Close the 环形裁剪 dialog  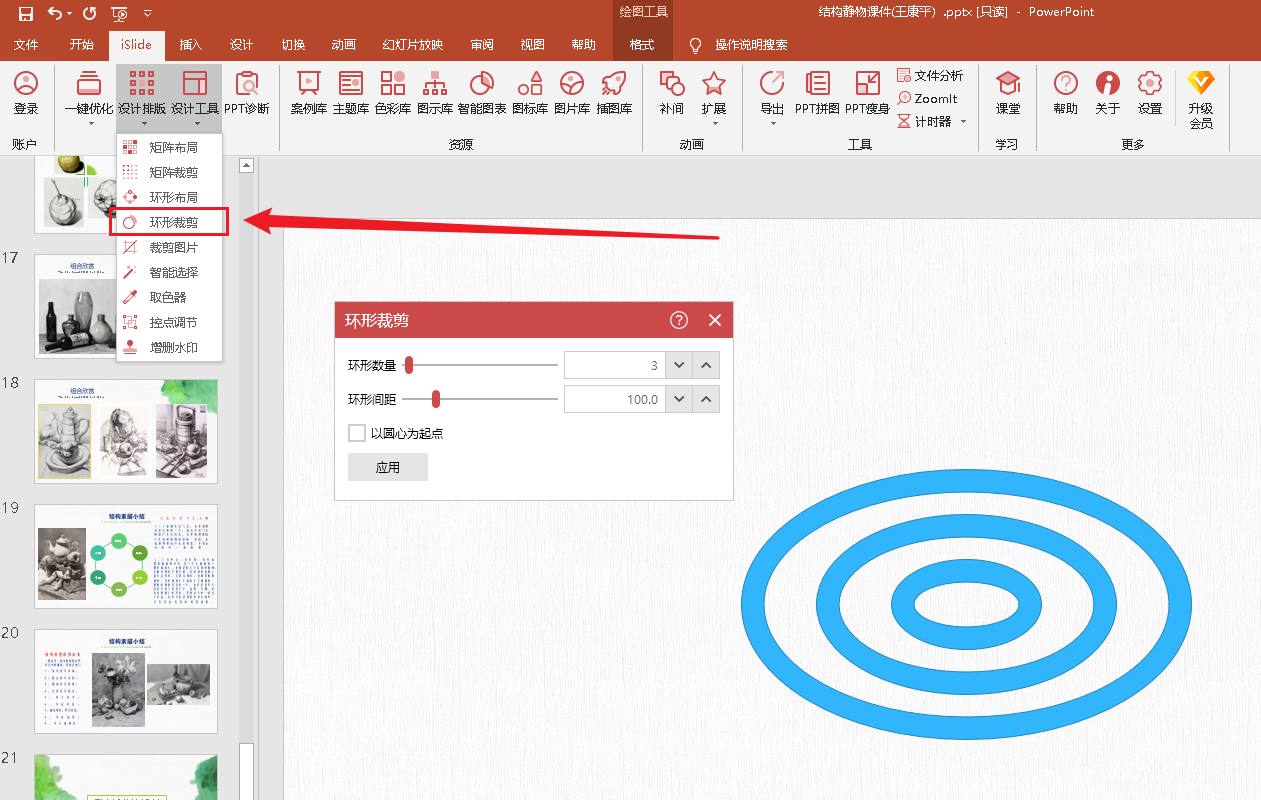[714, 320]
